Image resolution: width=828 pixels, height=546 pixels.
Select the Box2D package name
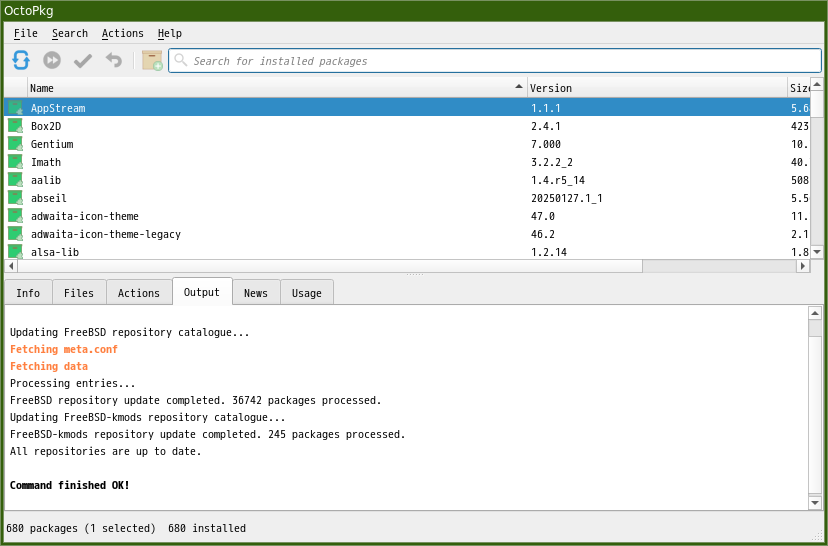point(46,126)
